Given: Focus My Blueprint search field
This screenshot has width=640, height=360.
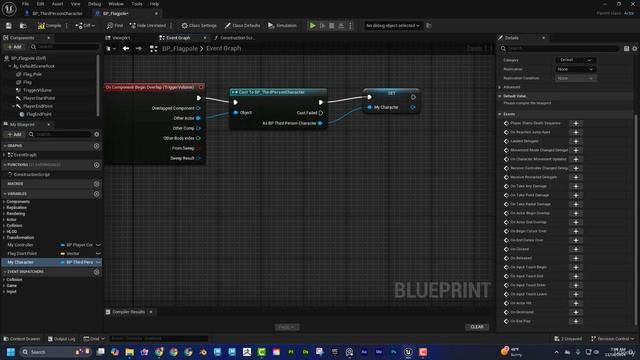Looking at the screenshot, I should (x=59, y=134).
